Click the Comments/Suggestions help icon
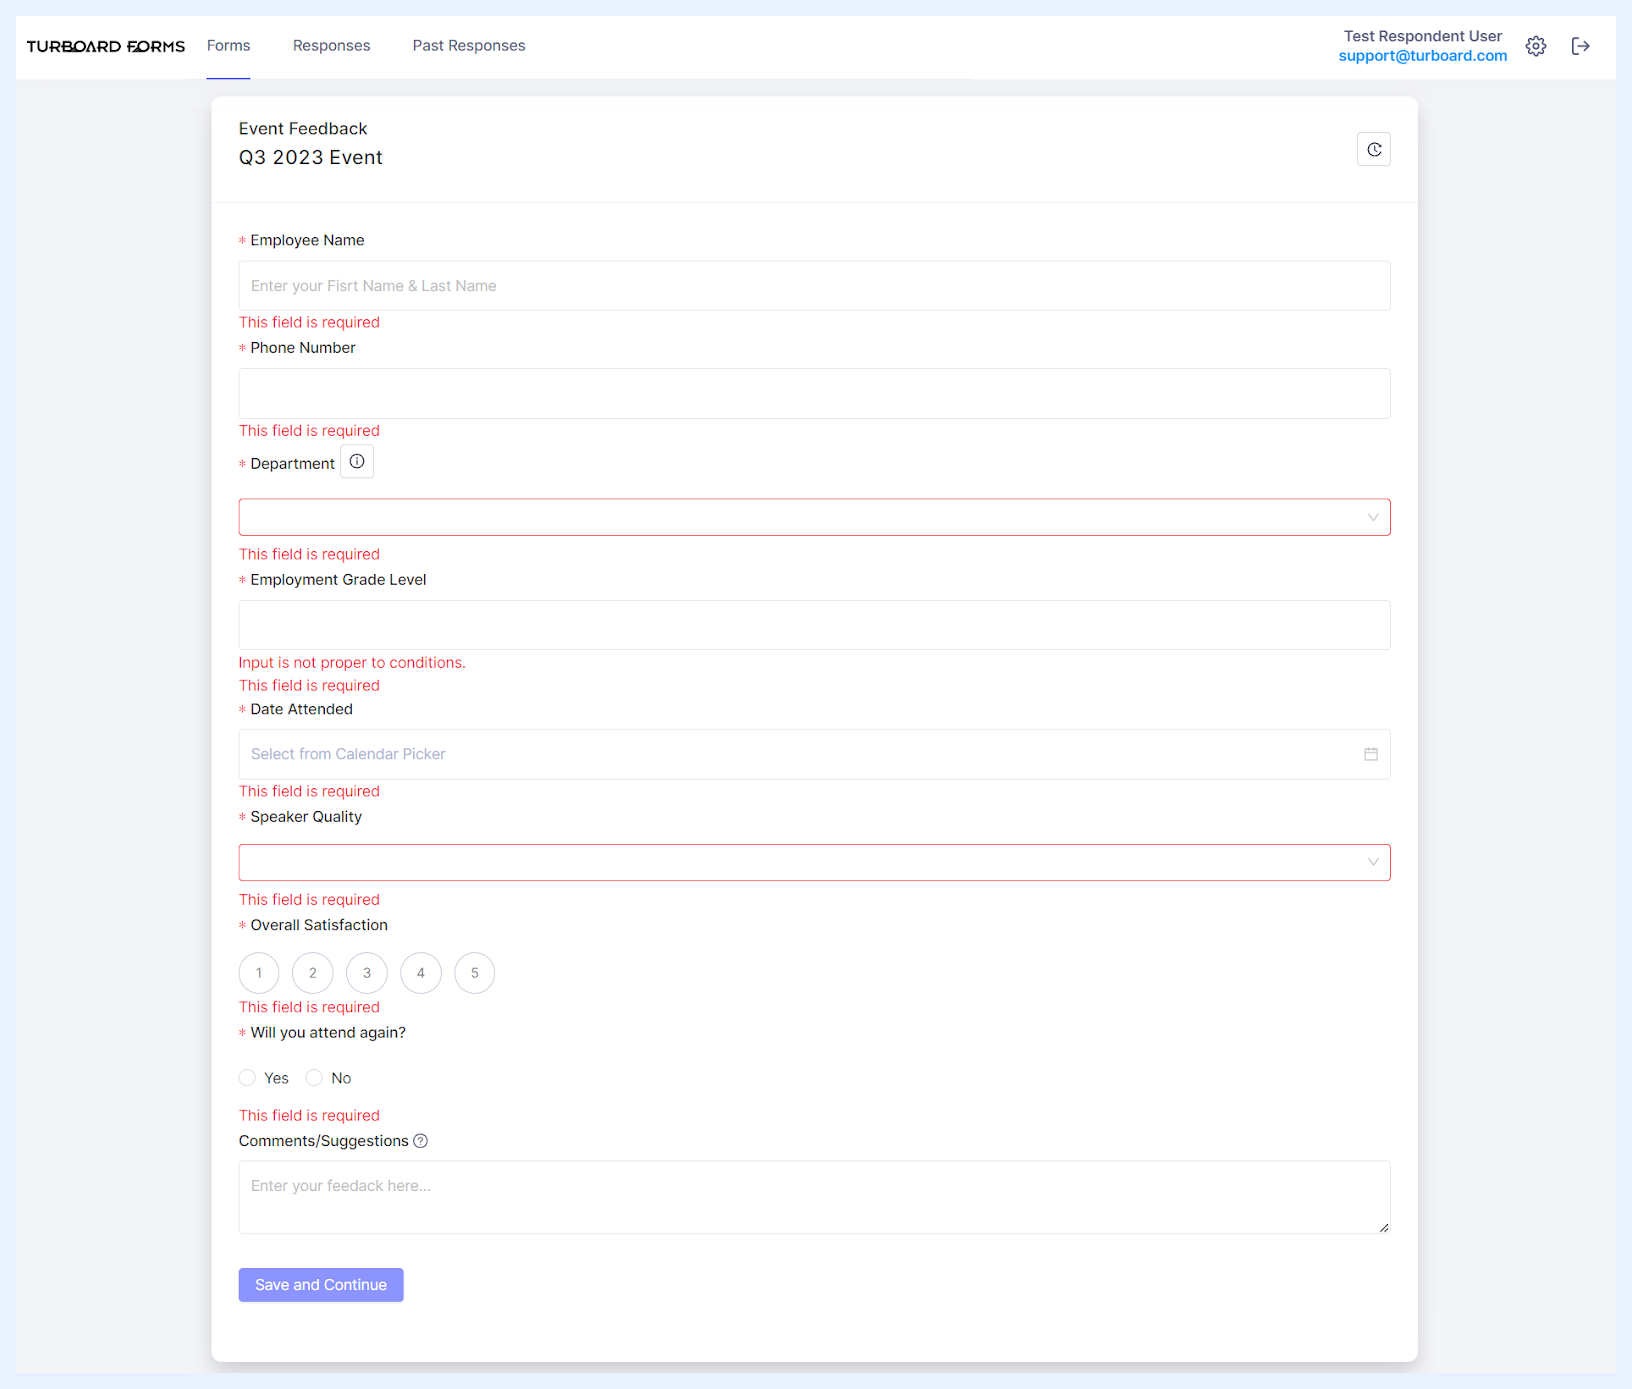Viewport: 1632px width, 1389px height. click(x=421, y=1141)
